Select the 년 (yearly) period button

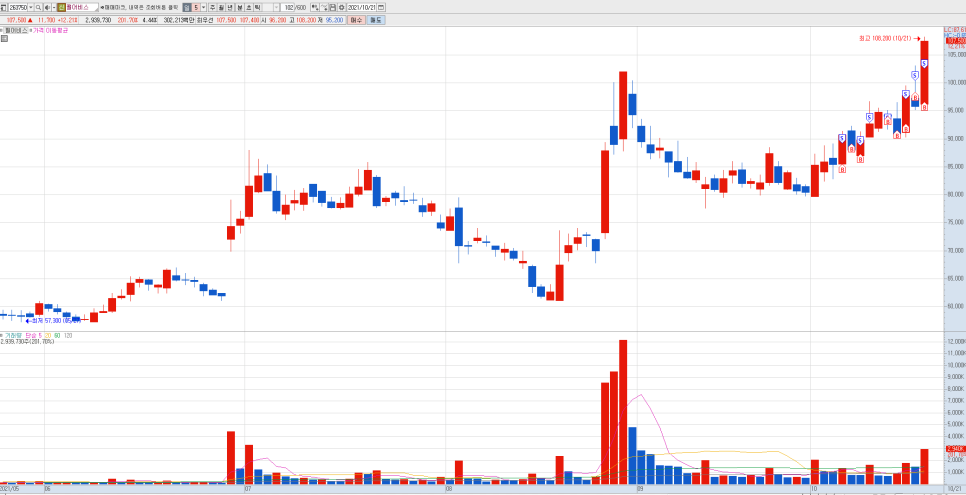[x=230, y=7]
